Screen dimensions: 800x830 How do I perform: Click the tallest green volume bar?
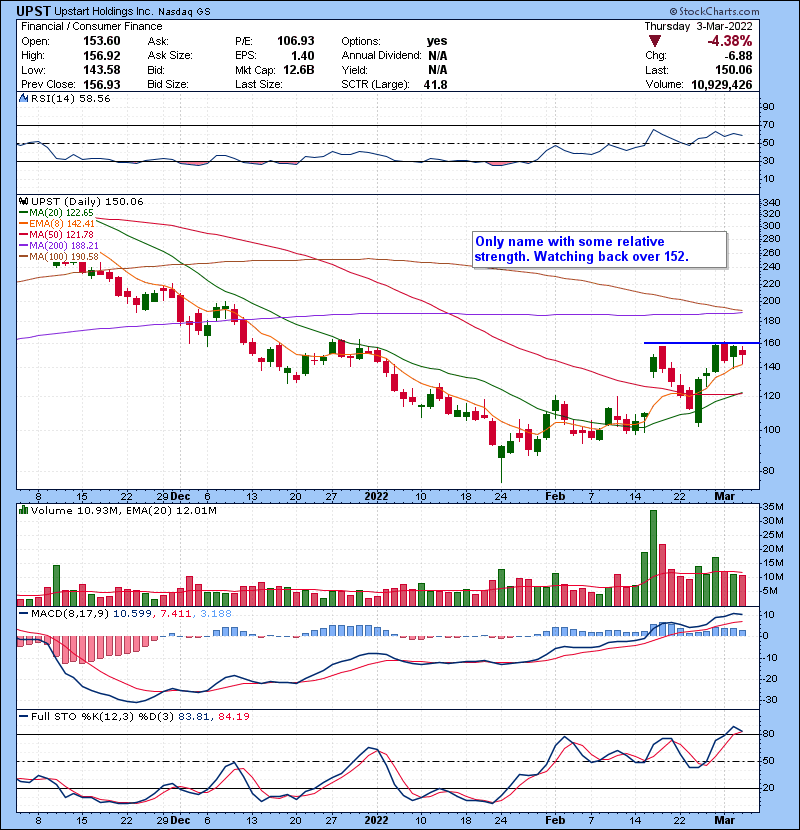coord(653,558)
